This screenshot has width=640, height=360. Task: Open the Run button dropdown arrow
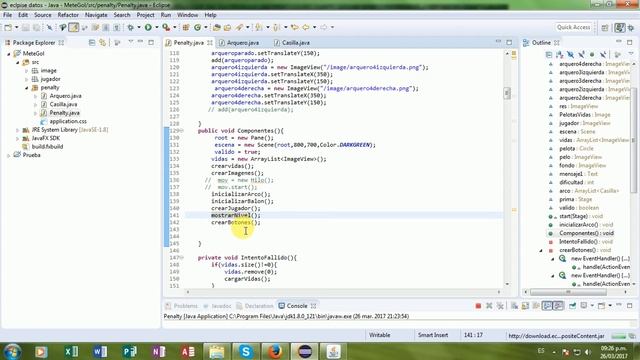click(156, 27)
